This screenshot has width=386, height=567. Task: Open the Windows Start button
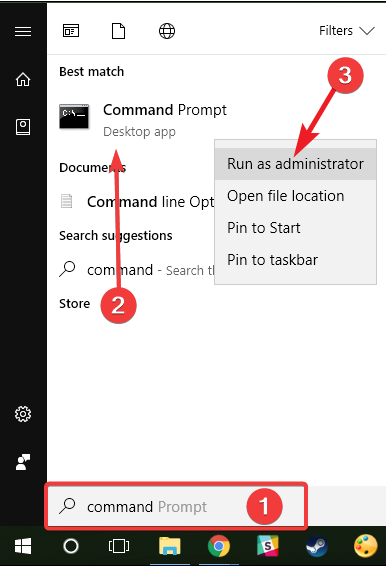click(23, 546)
